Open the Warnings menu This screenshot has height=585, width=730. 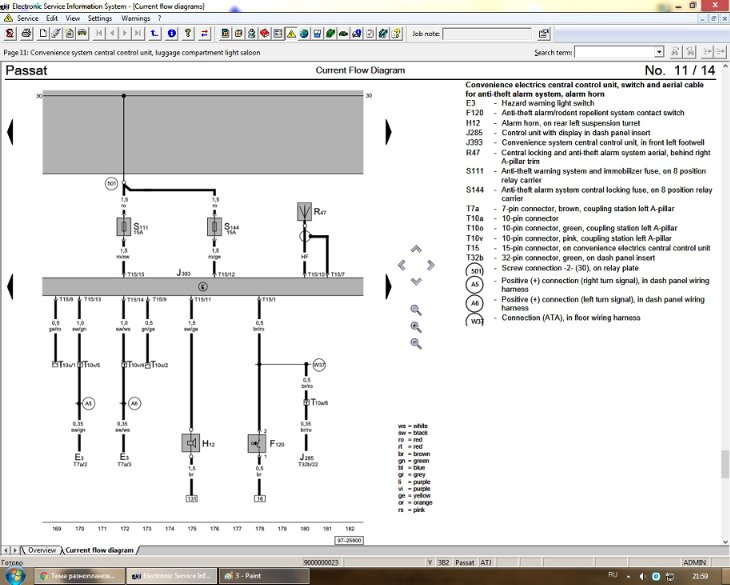(x=135, y=18)
